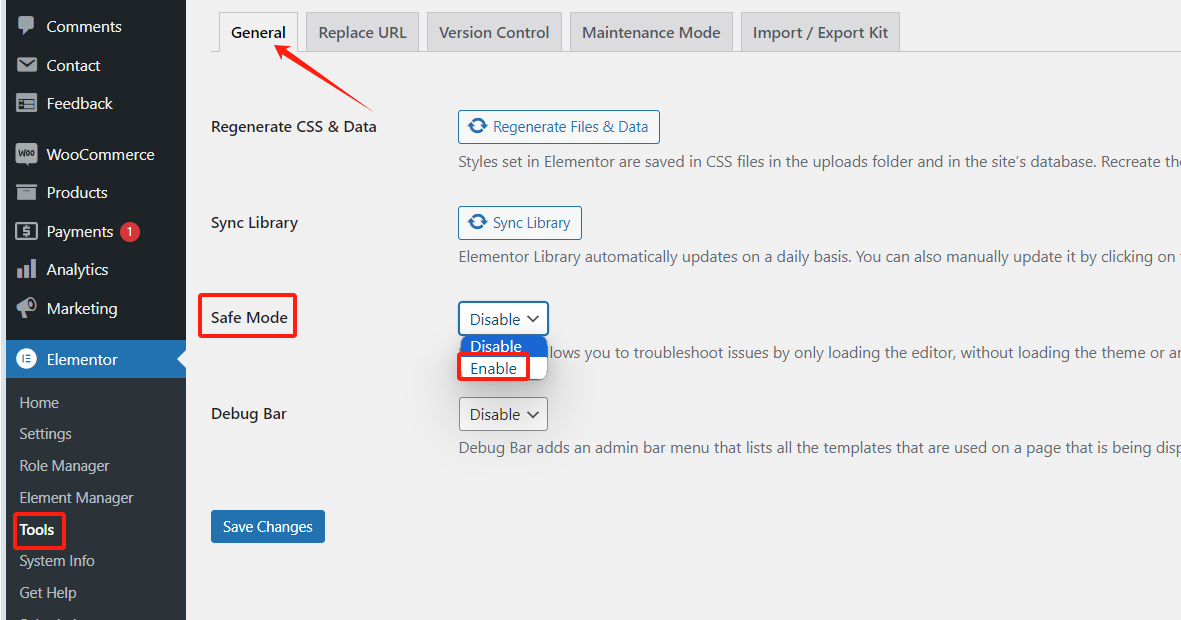Open the Comments panel via speech bubble icon

tap(27, 26)
